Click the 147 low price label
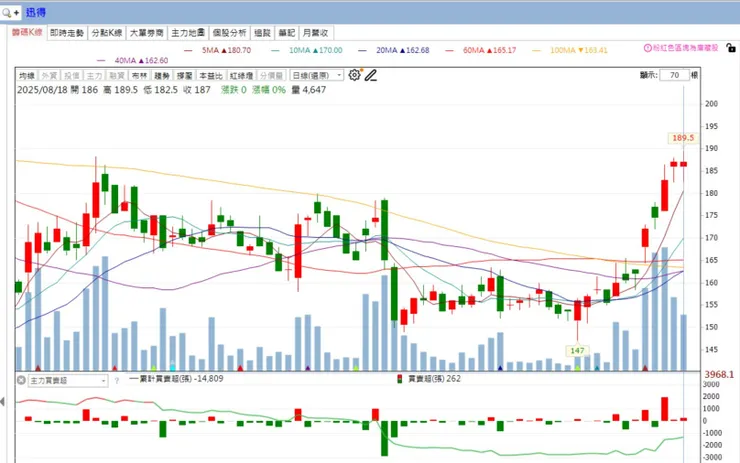This screenshot has height=463, width=740. click(577, 351)
